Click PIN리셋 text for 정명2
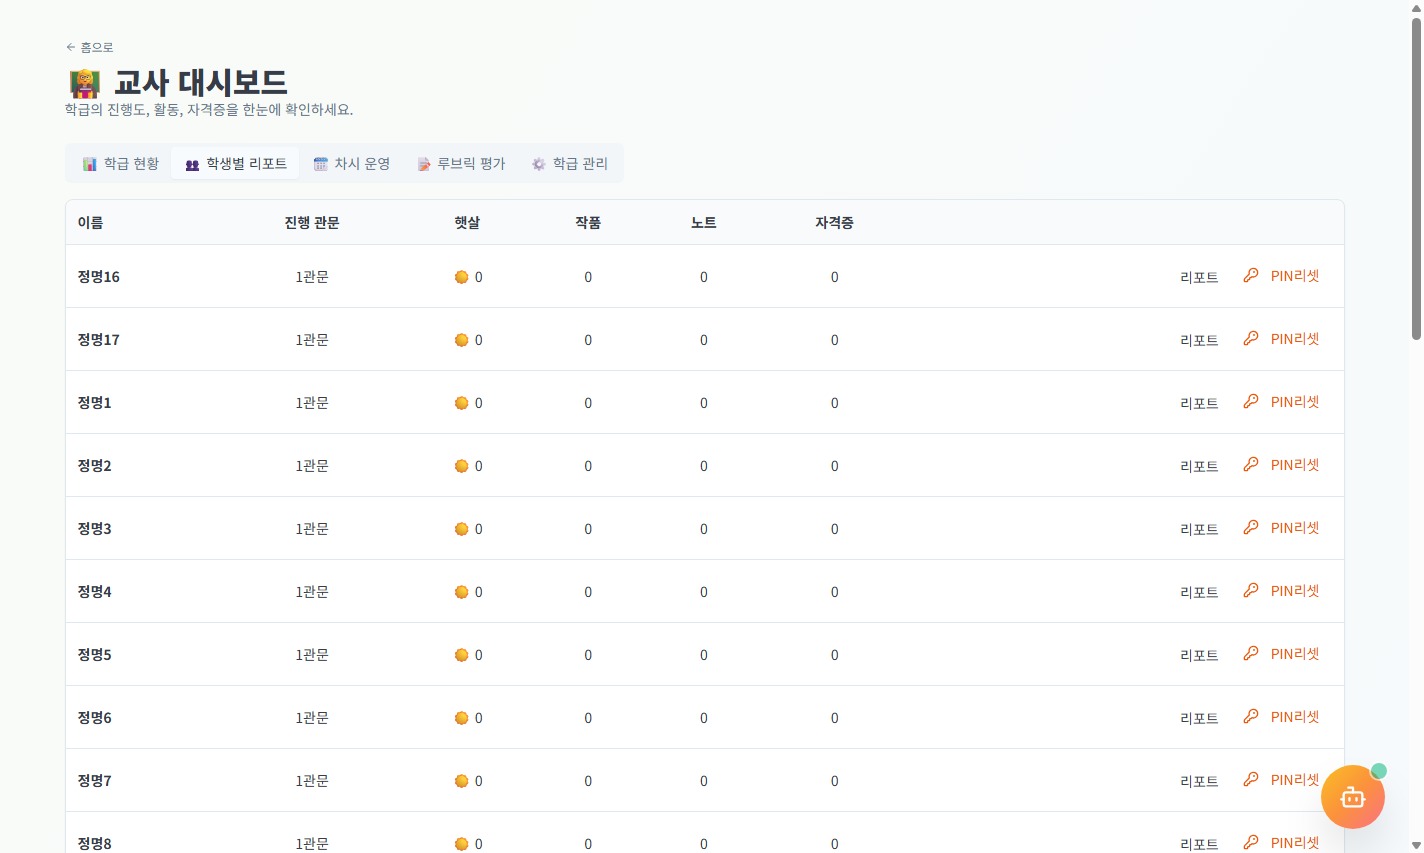1424x853 pixels. (x=1295, y=465)
